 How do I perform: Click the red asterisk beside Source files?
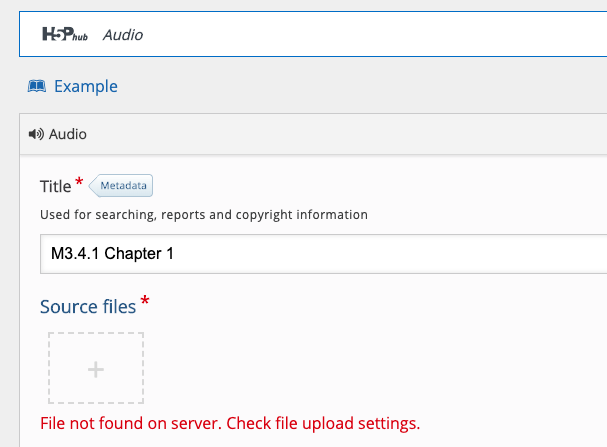point(145,300)
